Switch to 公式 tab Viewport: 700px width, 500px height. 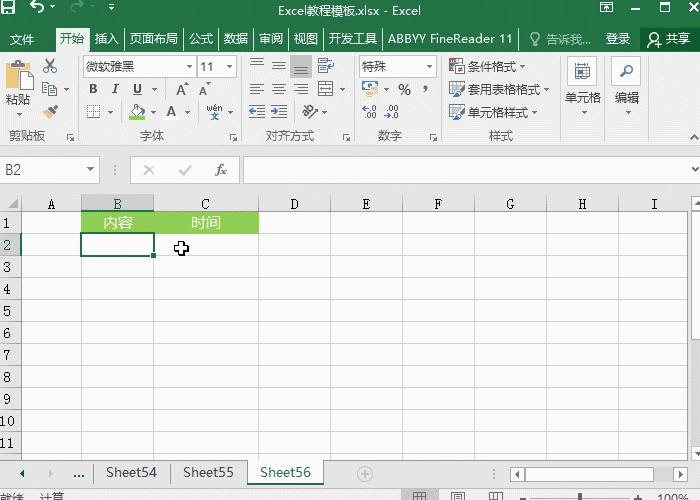201,39
